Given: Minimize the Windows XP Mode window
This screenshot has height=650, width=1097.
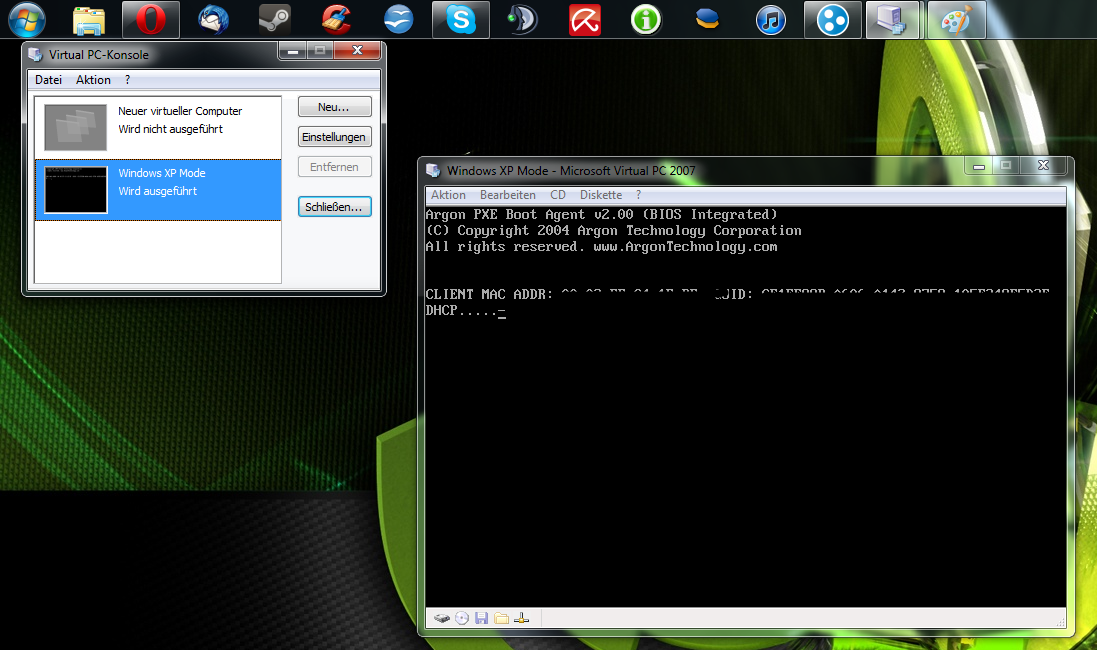Looking at the screenshot, I should [x=979, y=166].
